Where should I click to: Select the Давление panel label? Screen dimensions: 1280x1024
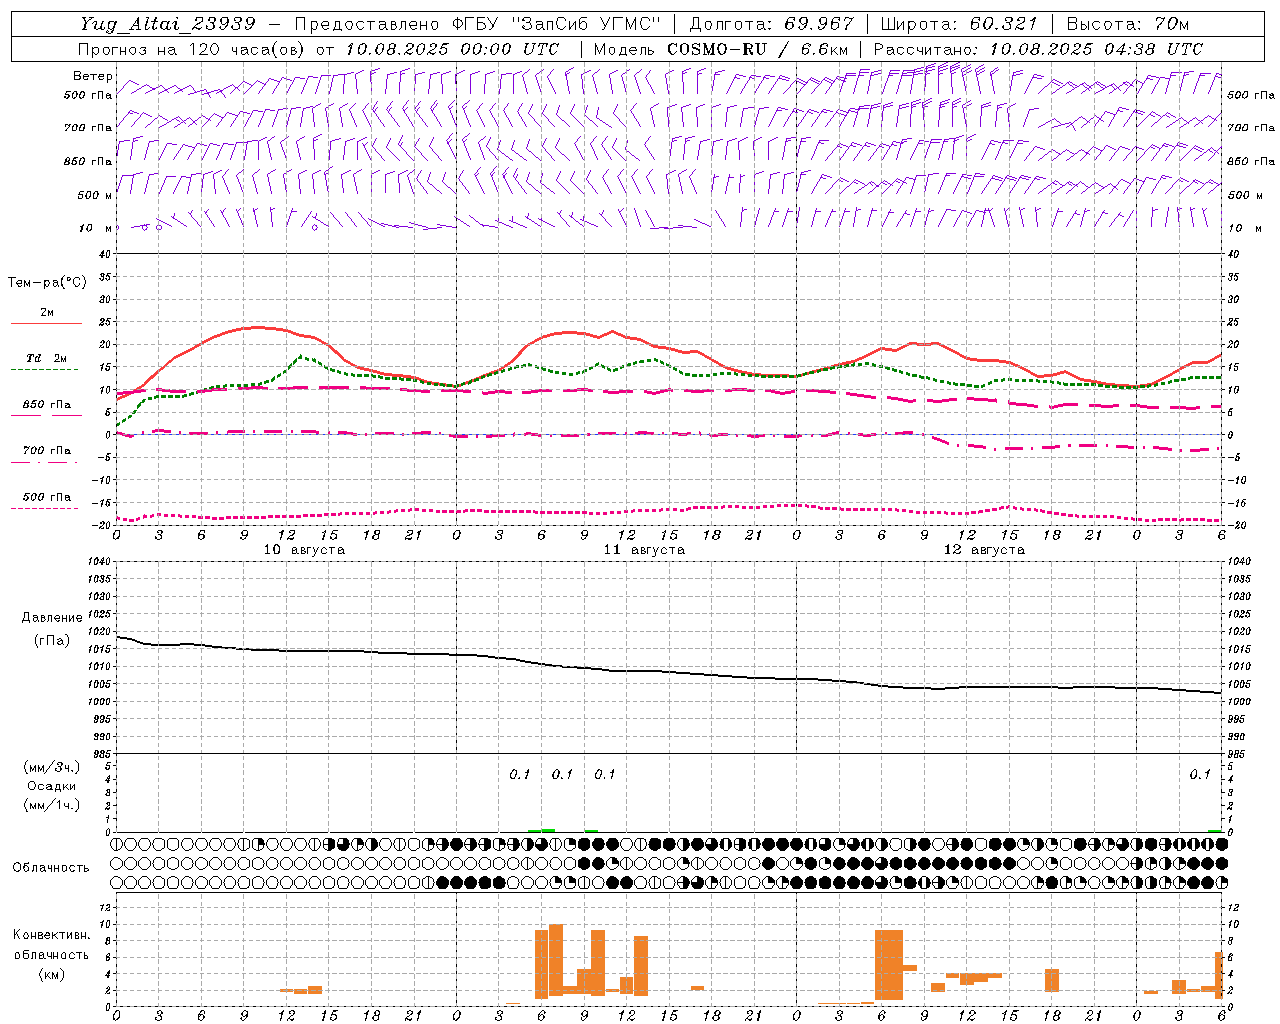[x=52, y=617]
